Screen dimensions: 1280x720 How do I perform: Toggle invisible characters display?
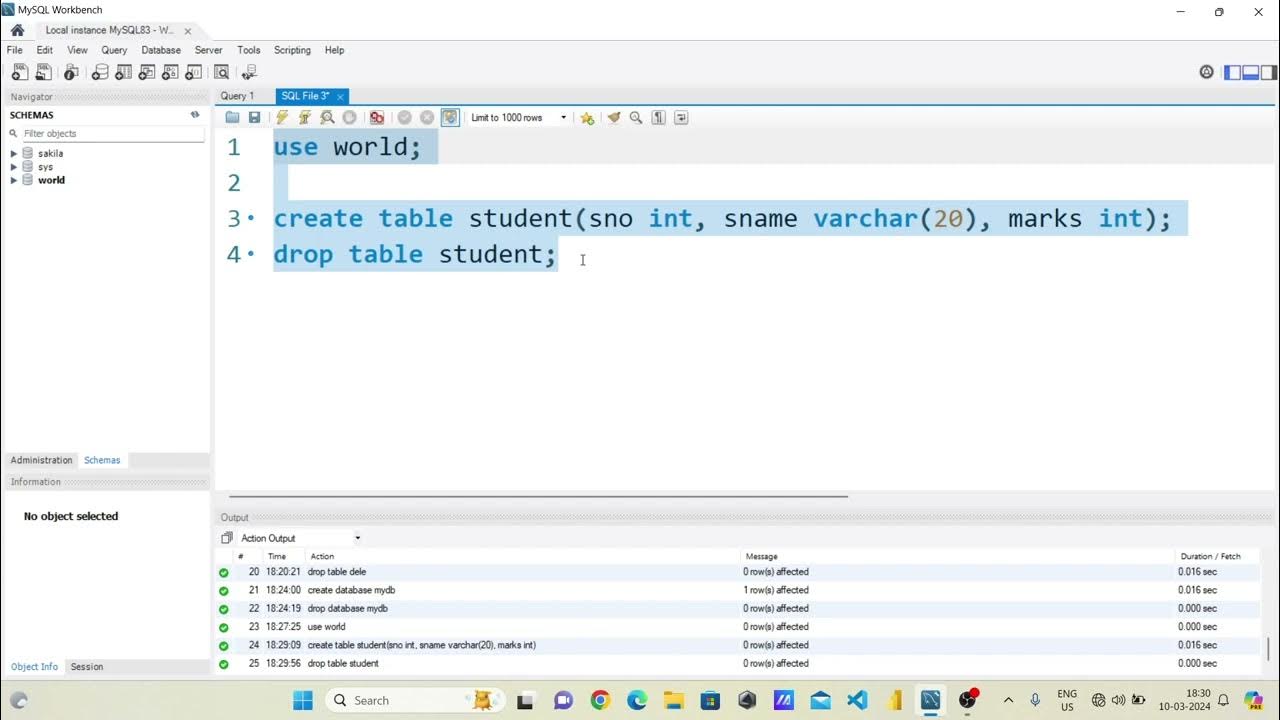tap(658, 117)
